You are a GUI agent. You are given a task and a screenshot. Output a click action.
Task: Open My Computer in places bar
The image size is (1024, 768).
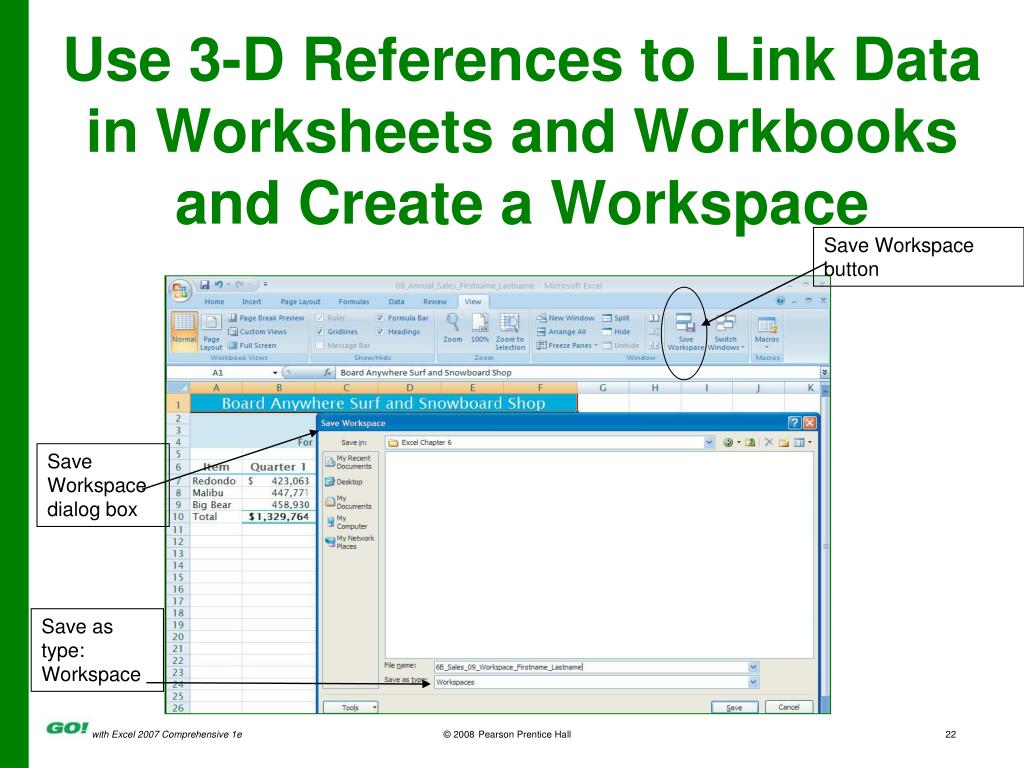click(347, 522)
